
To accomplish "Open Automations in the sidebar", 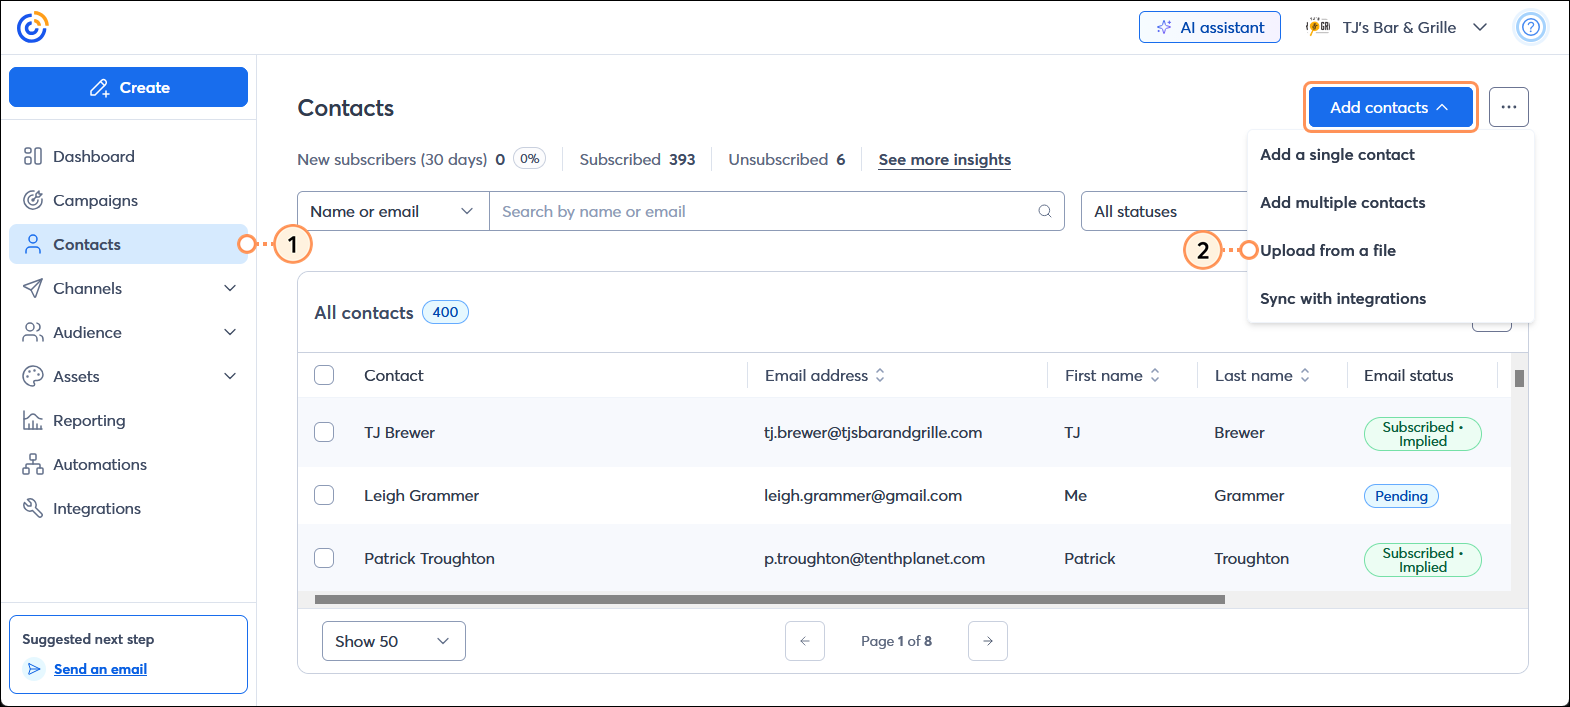I will 128,464.
